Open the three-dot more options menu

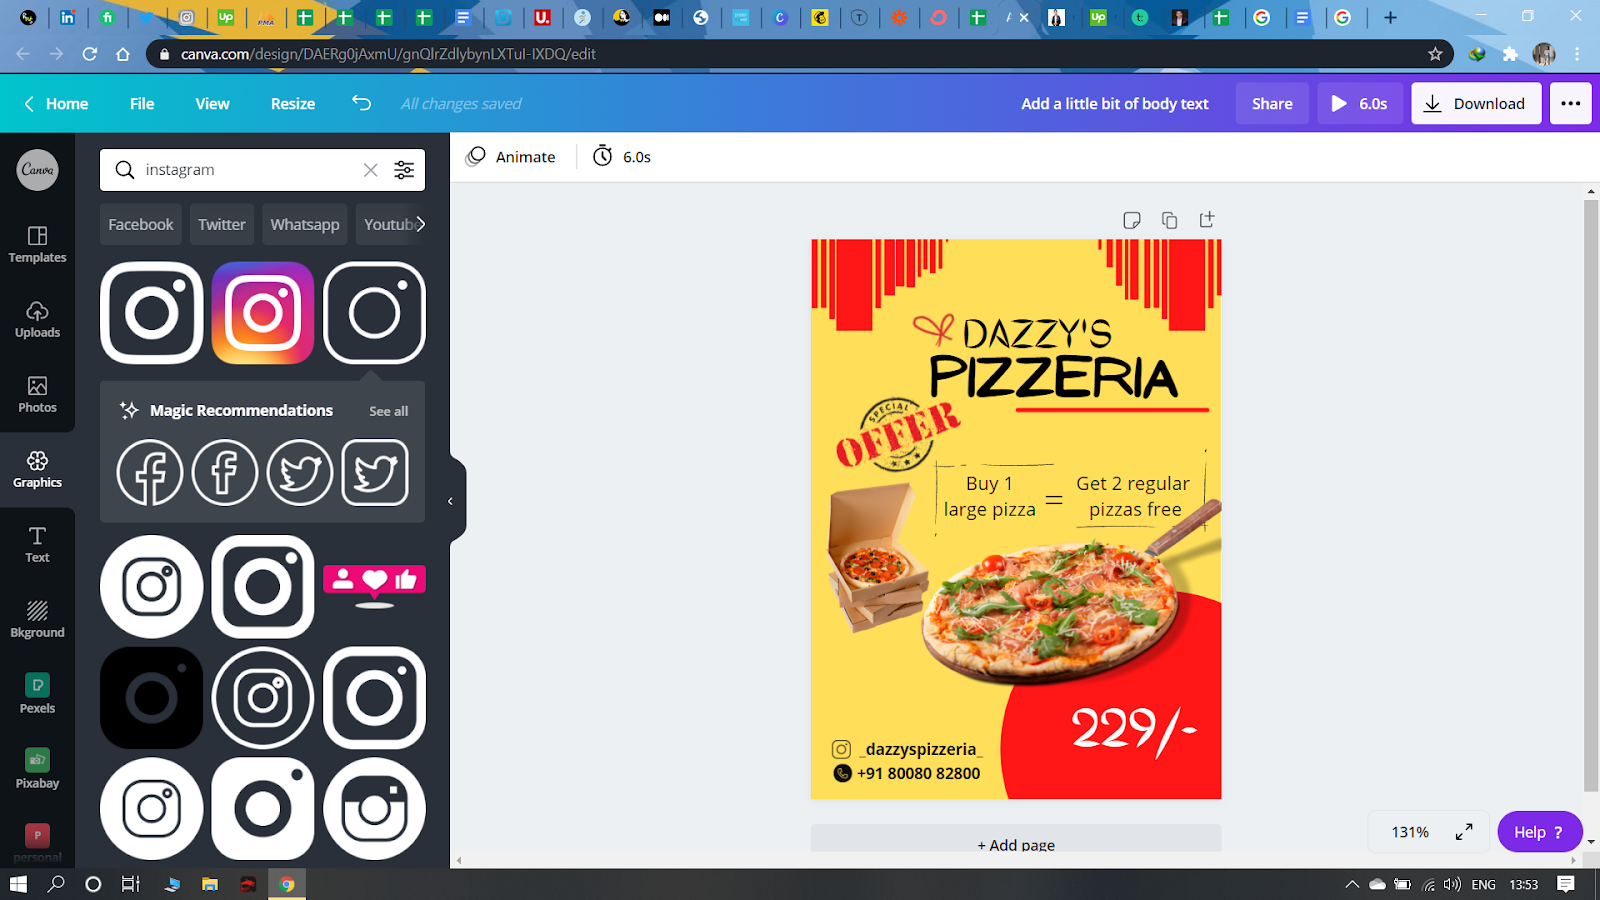point(1570,103)
